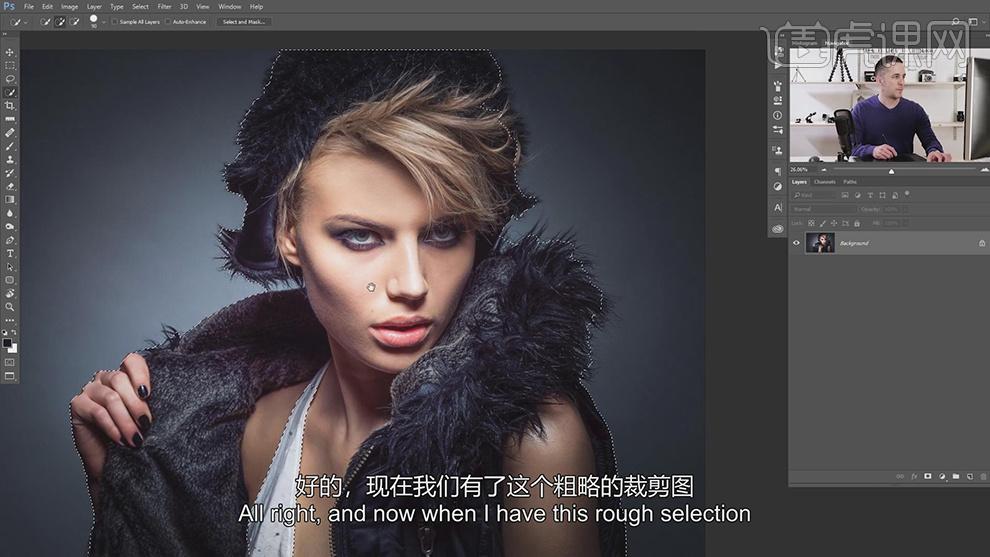The image size is (990, 557).
Task: Click New Selection brush mode icon
Action: (45, 21)
